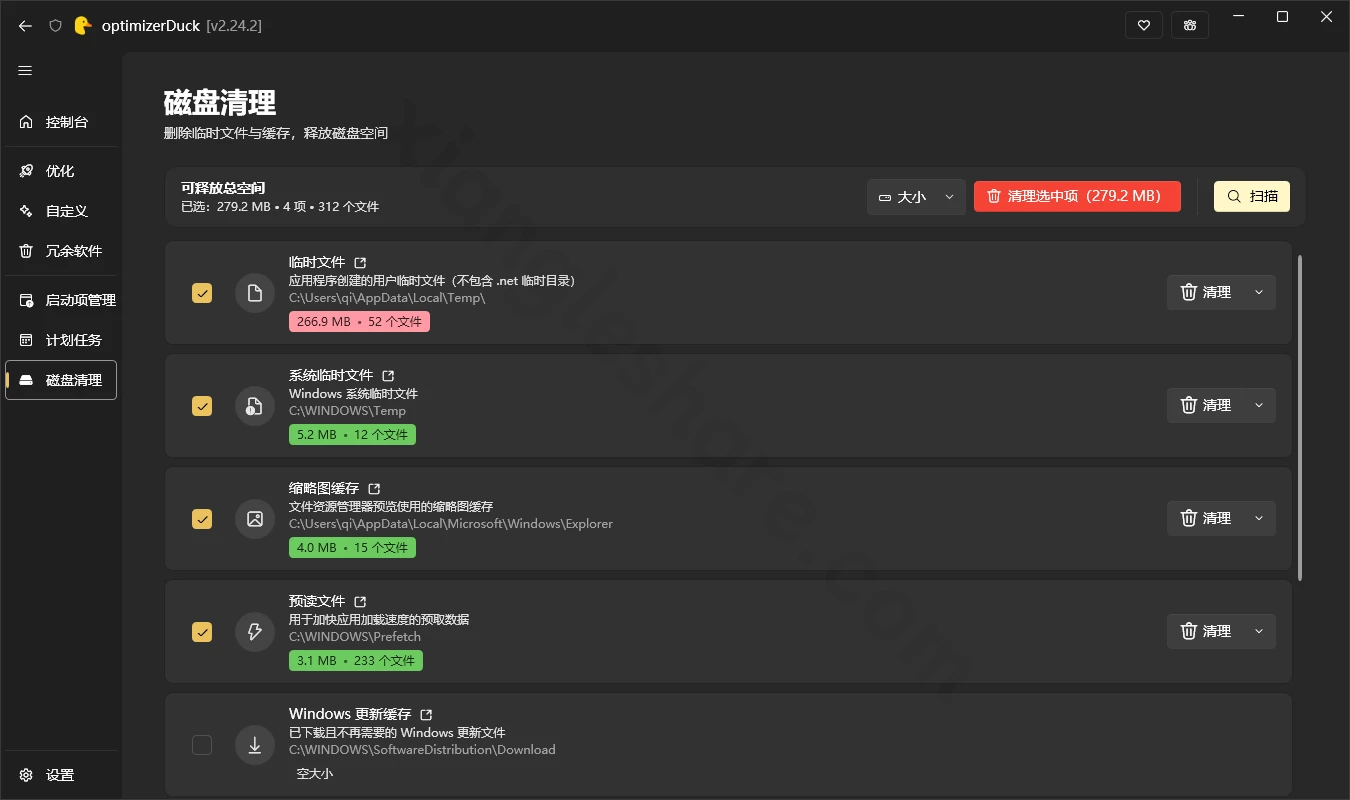Click the file icon of 系统临时文件
The image size is (1350, 800).
pos(254,406)
